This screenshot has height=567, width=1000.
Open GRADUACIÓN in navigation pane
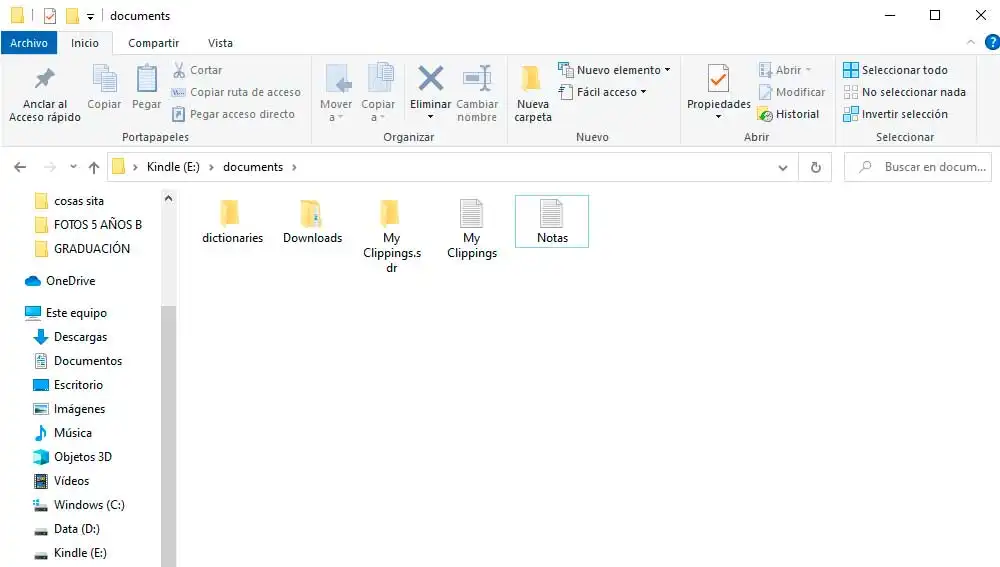[82, 249]
